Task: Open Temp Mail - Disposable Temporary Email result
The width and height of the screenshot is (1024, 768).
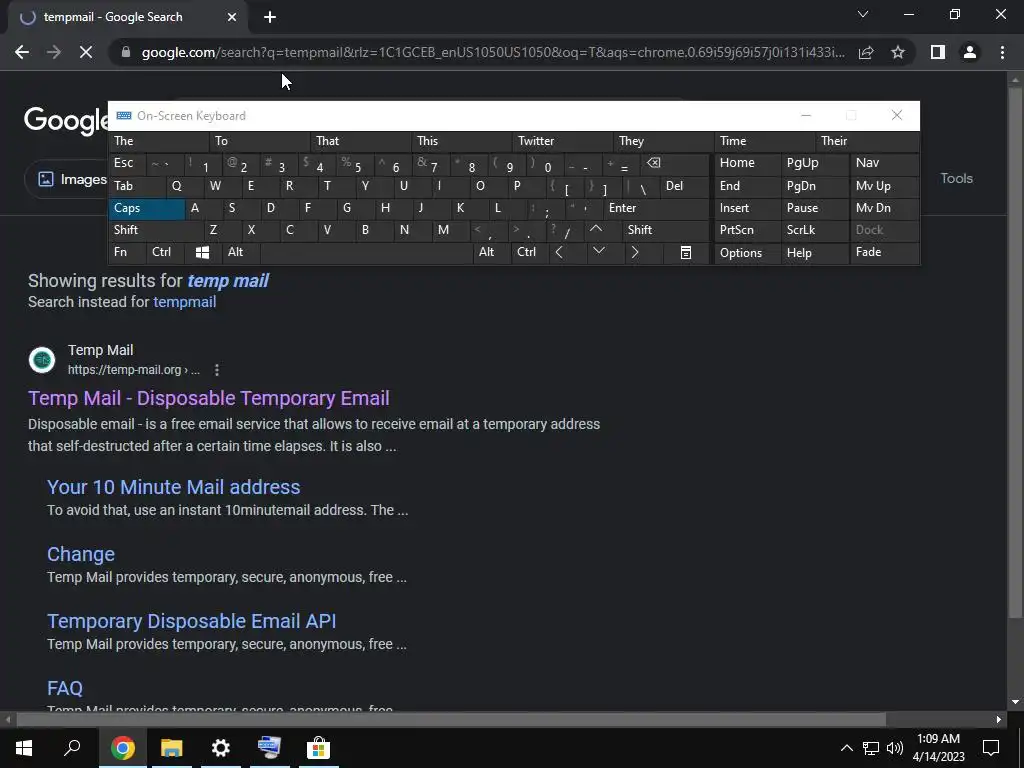Action: pos(209,398)
